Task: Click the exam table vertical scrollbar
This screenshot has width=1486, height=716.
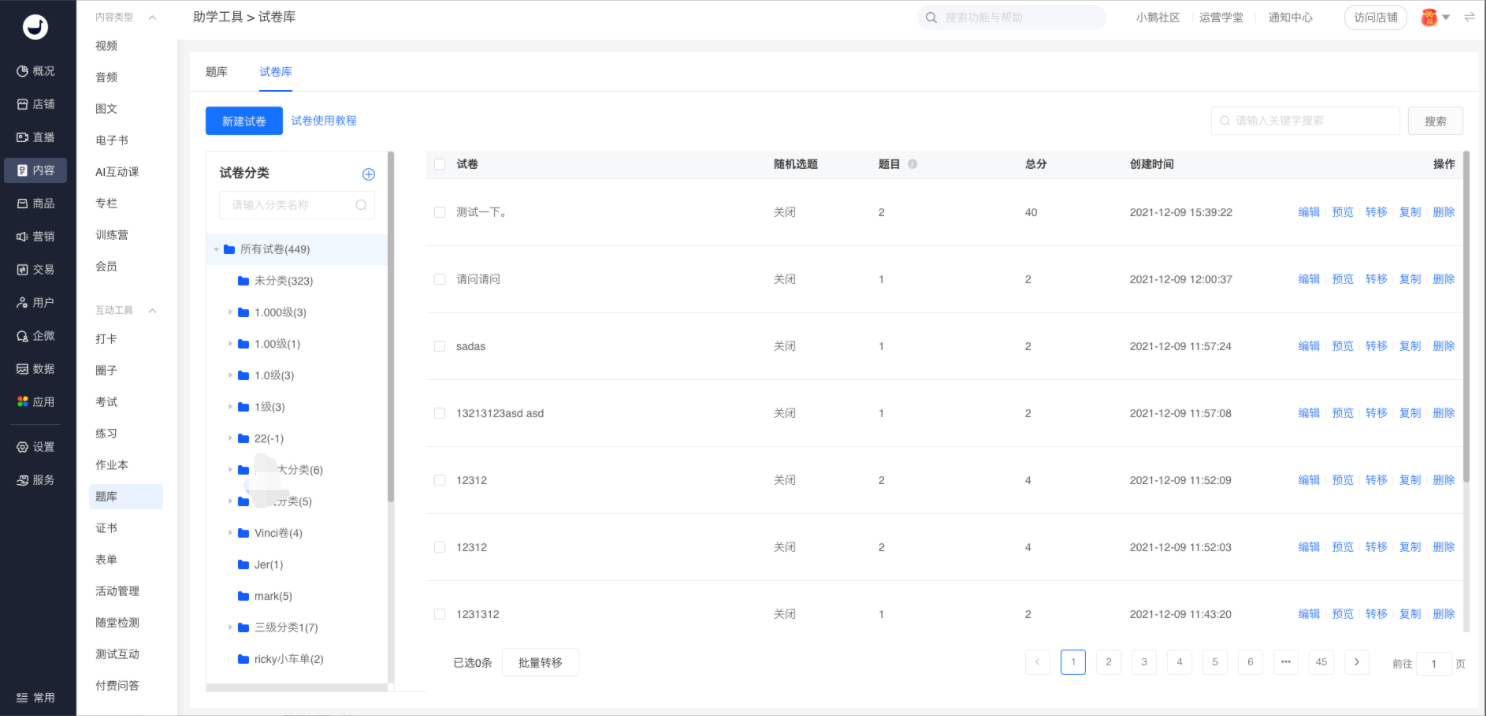Action: (x=1466, y=317)
